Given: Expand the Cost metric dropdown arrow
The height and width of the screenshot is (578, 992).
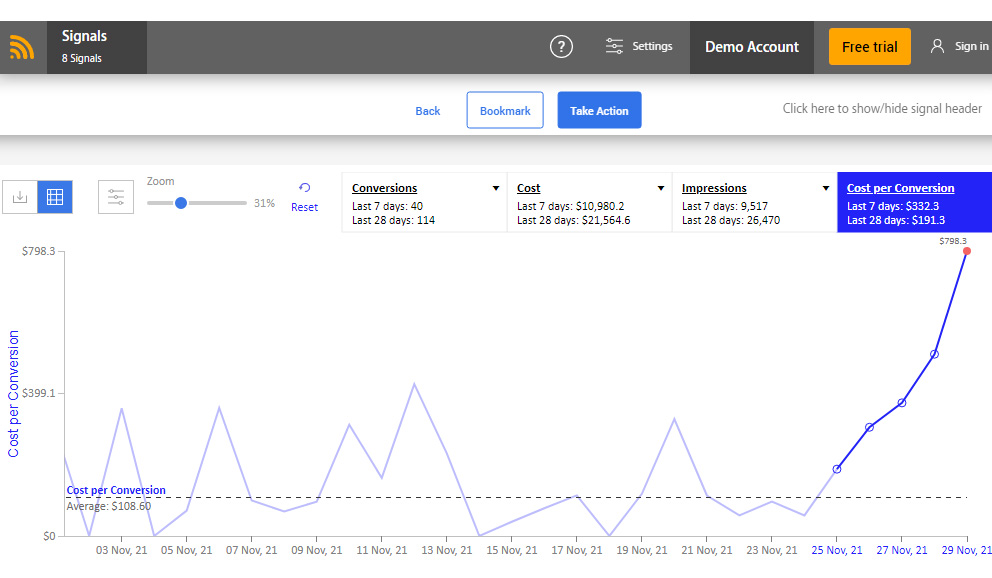Looking at the screenshot, I should click(x=660, y=188).
